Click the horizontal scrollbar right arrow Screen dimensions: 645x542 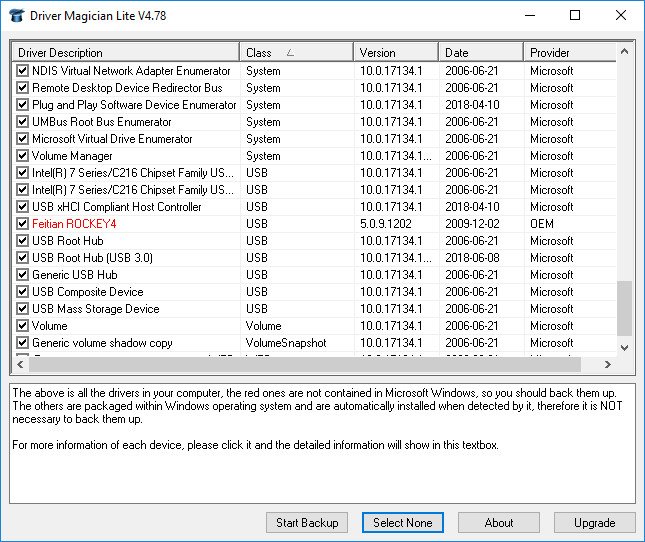607,365
